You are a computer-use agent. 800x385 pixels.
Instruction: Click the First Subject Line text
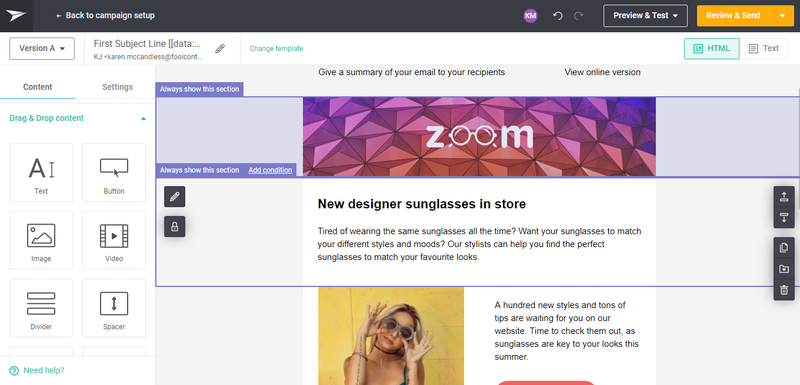tap(147, 44)
